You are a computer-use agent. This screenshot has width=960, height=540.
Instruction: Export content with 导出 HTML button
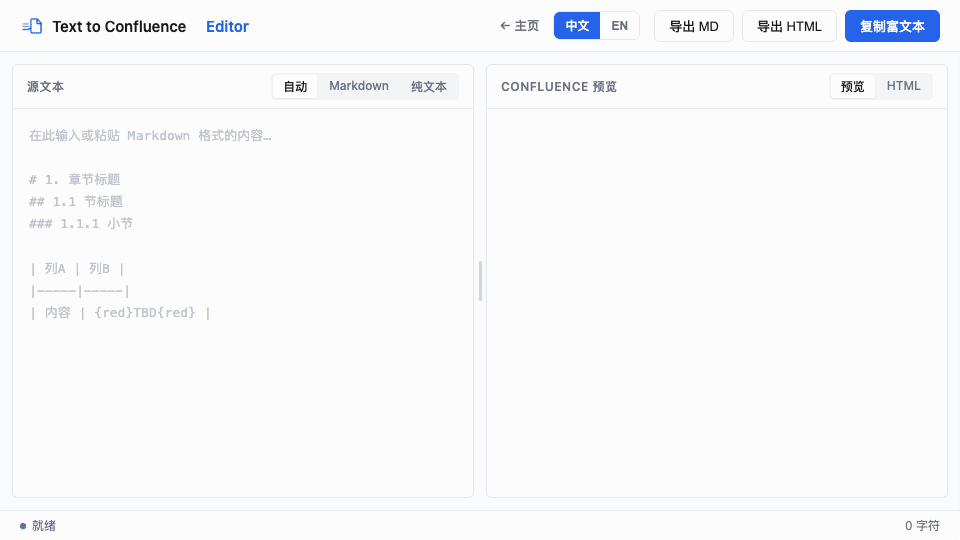(789, 26)
